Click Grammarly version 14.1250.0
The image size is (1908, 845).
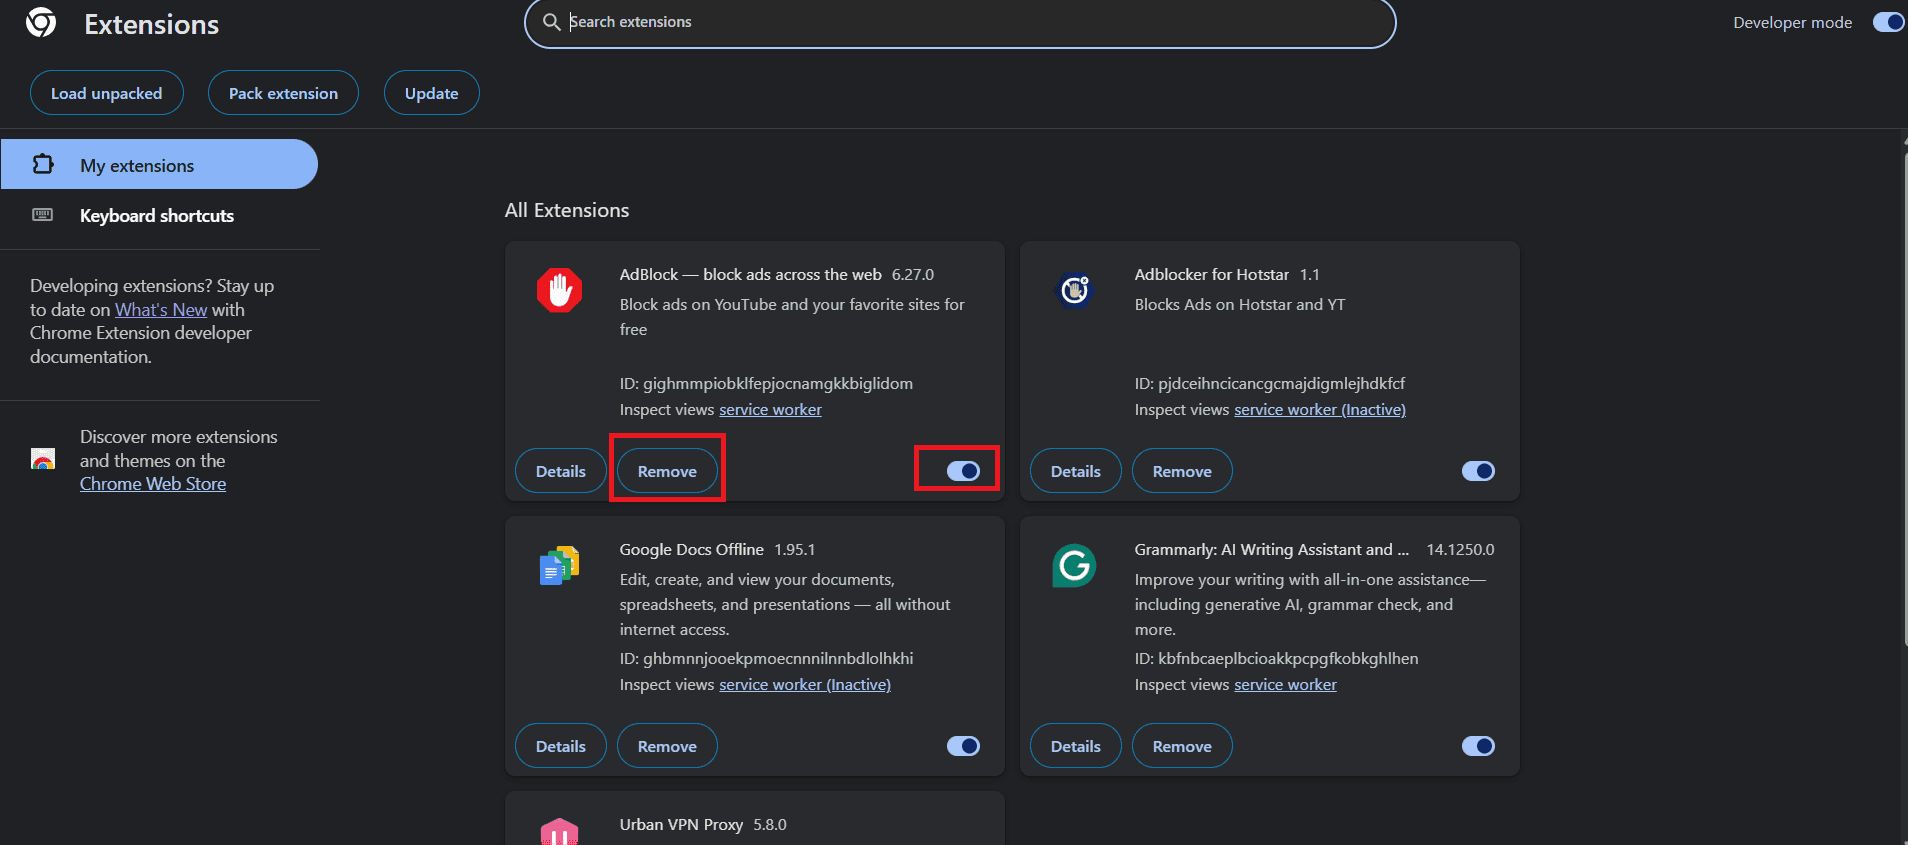click(x=1461, y=550)
